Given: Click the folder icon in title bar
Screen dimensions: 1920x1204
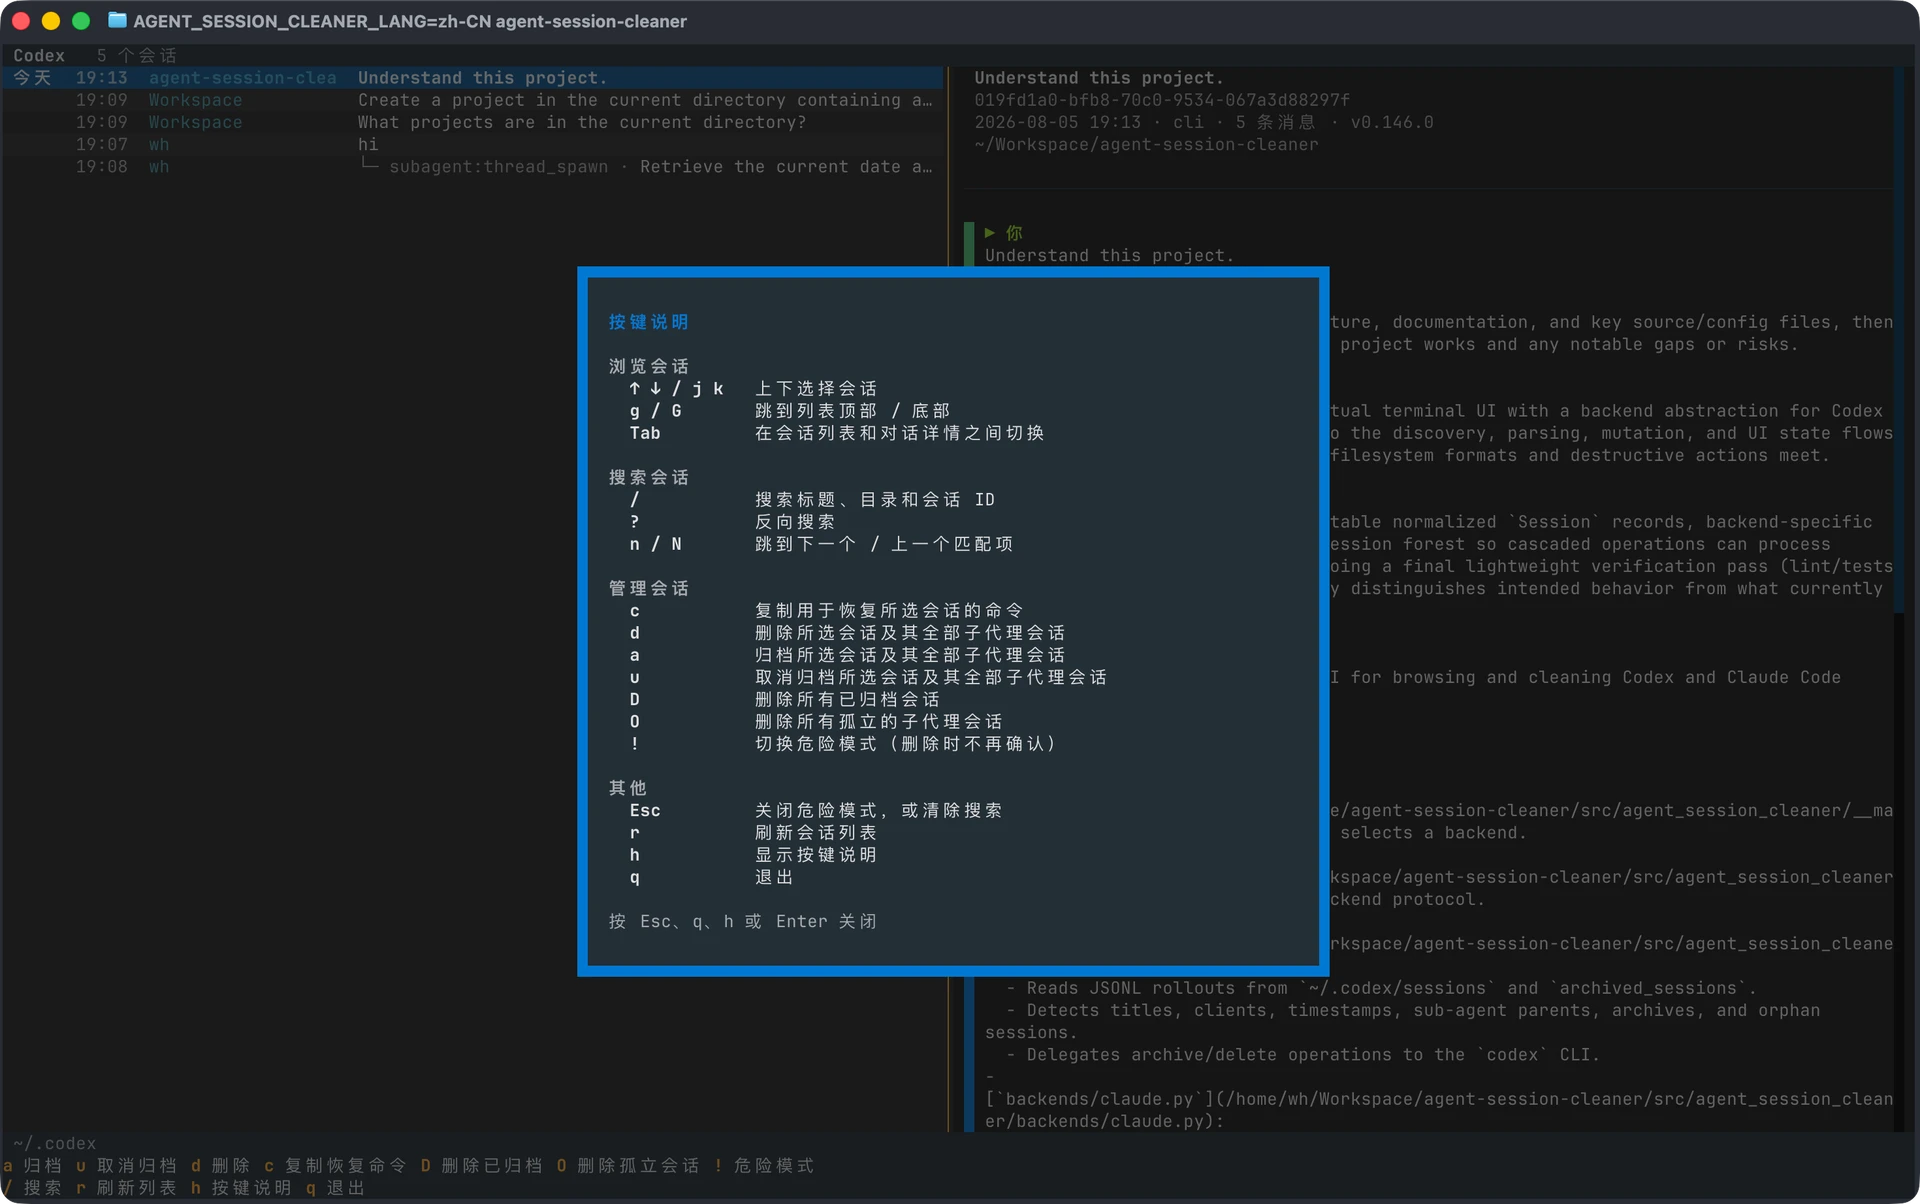Looking at the screenshot, I should pos(117,20).
